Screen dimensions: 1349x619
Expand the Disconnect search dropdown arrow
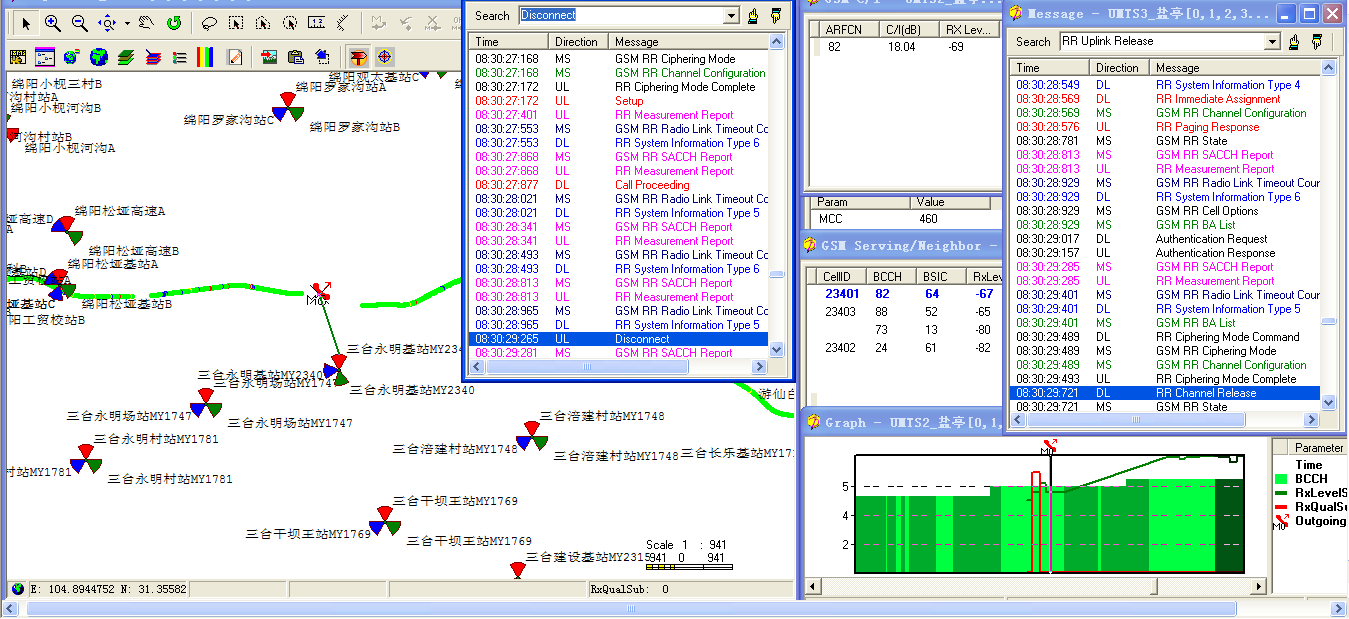pos(732,15)
